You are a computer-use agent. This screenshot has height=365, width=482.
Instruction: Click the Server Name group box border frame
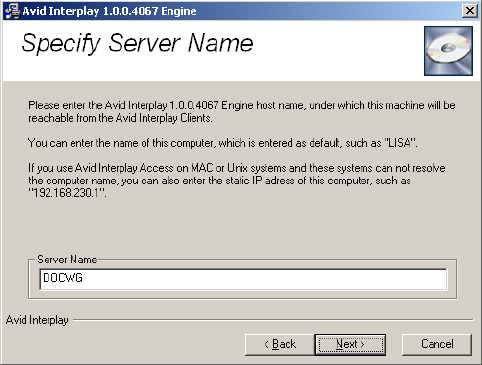(457, 279)
